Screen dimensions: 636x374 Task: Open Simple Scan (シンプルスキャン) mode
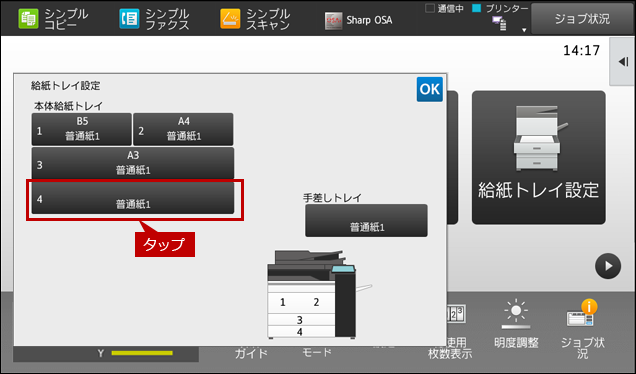(255, 19)
